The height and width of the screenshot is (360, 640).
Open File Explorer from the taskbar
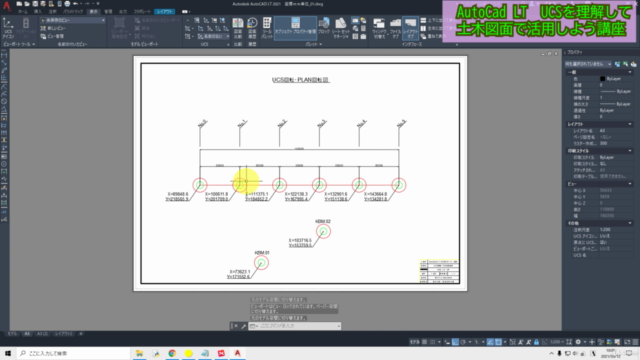click(x=139, y=353)
